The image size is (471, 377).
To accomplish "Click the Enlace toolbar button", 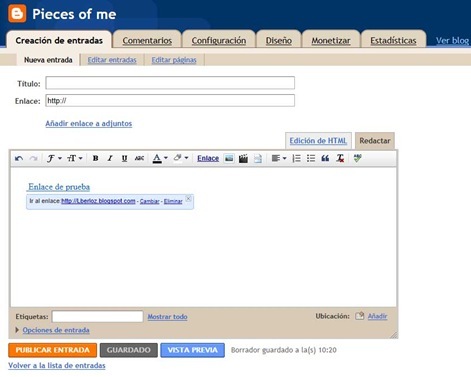I will [208, 158].
